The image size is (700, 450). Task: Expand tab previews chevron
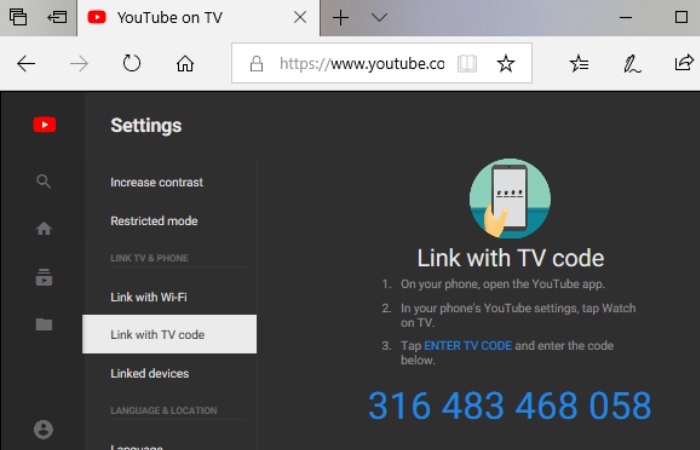(x=379, y=18)
